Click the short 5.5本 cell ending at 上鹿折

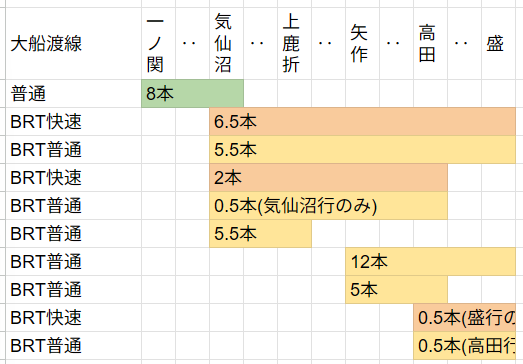click(x=260, y=234)
